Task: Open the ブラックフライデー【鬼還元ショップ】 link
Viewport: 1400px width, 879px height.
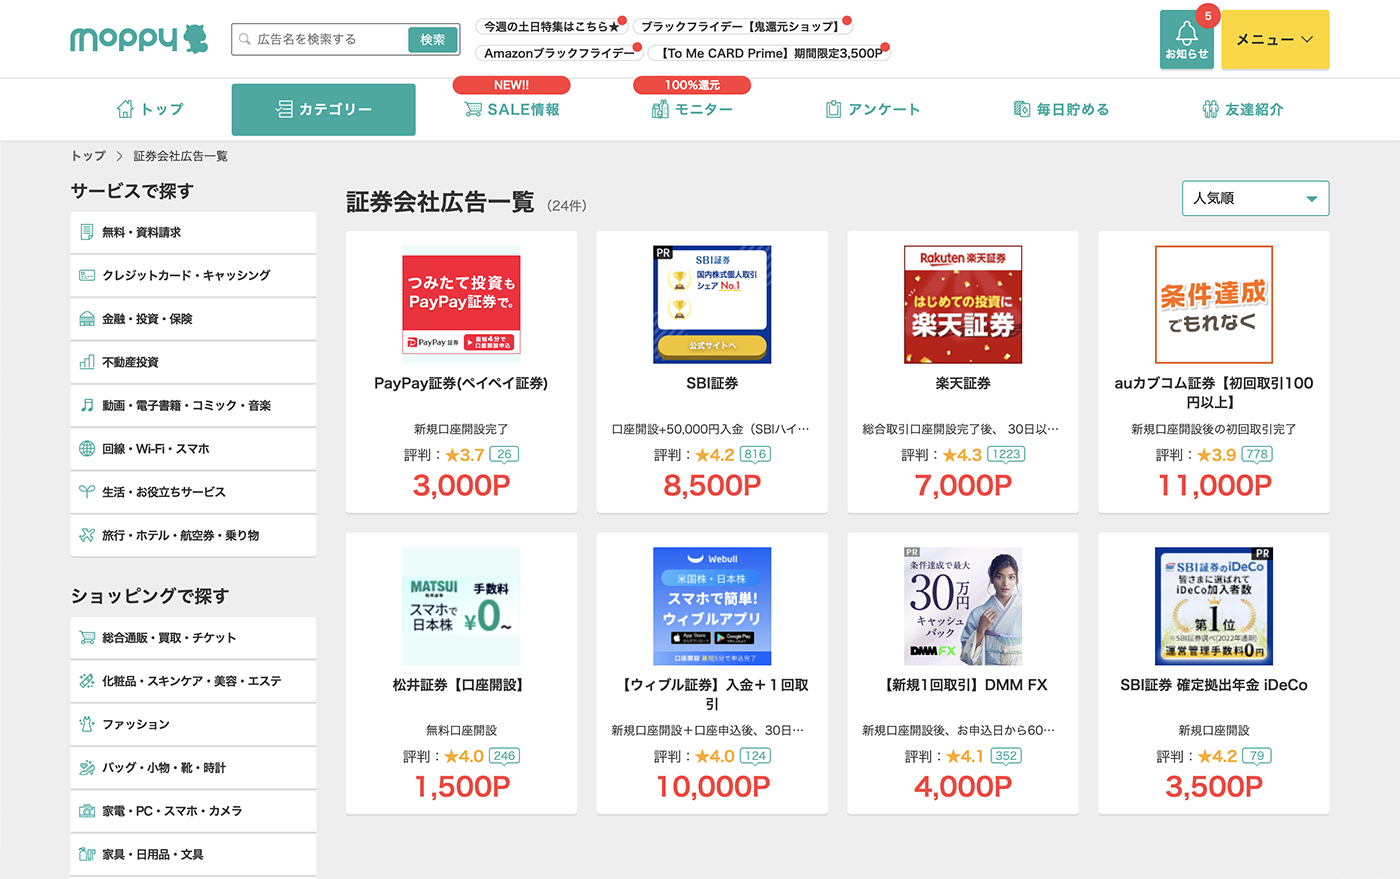Action: click(741, 26)
